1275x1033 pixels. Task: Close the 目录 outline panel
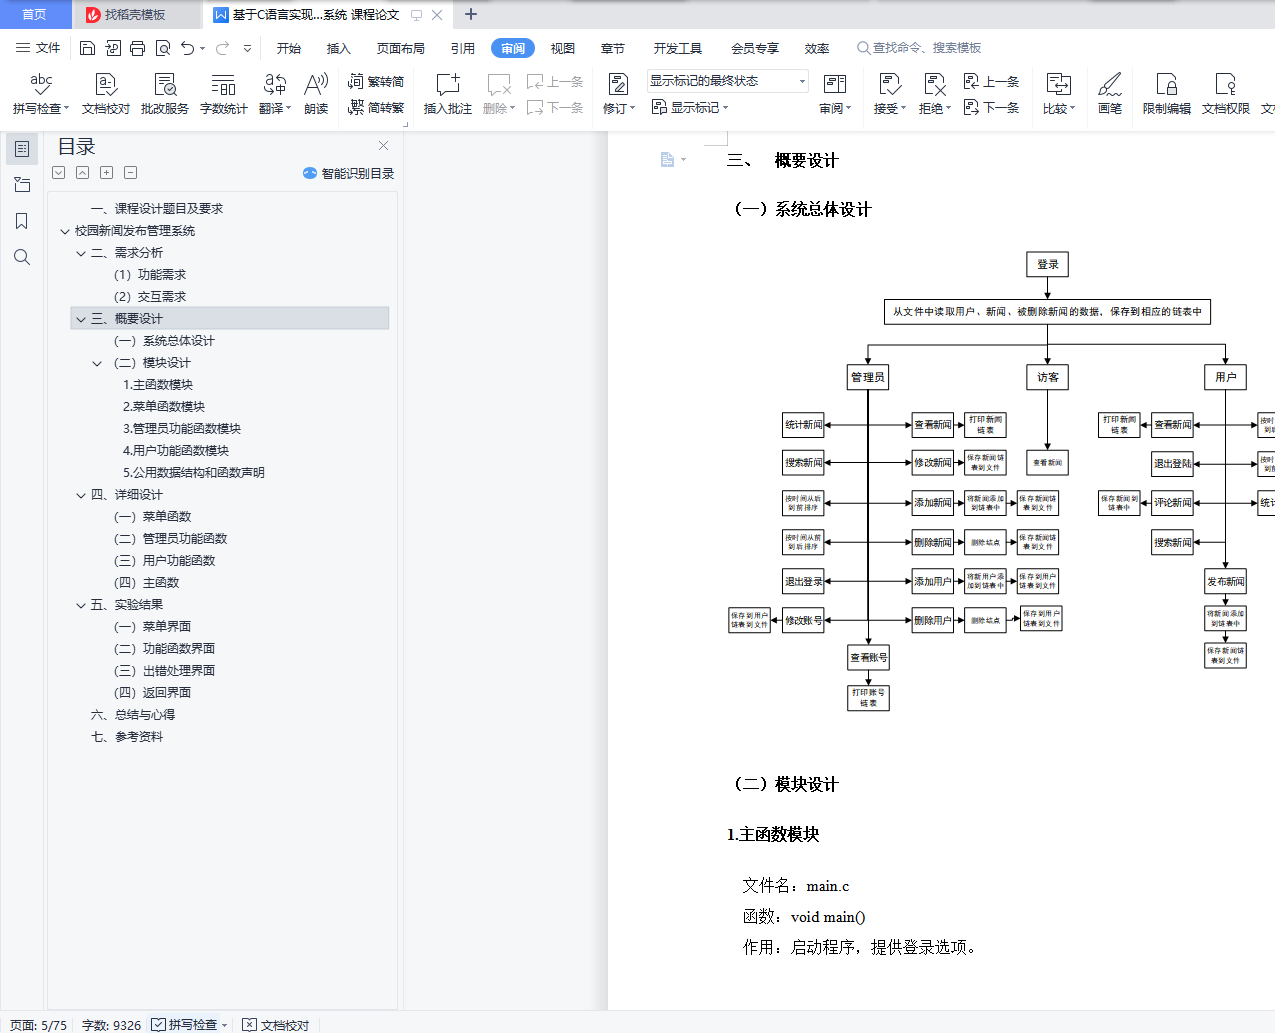click(x=383, y=146)
